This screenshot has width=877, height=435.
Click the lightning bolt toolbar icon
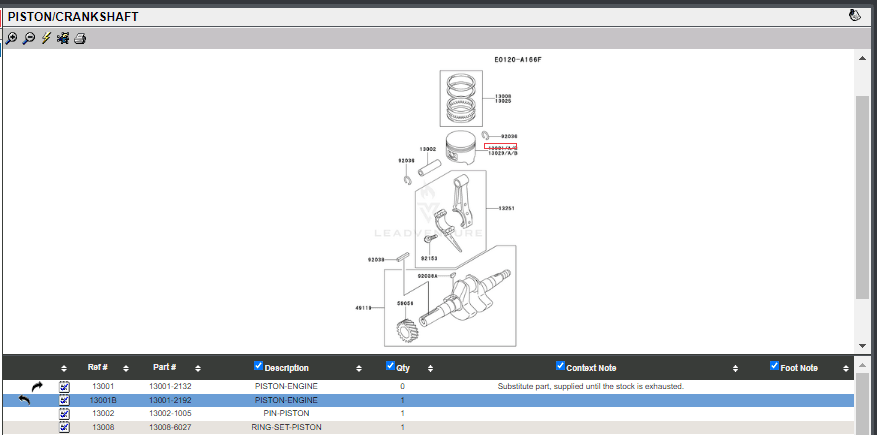tap(46, 39)
